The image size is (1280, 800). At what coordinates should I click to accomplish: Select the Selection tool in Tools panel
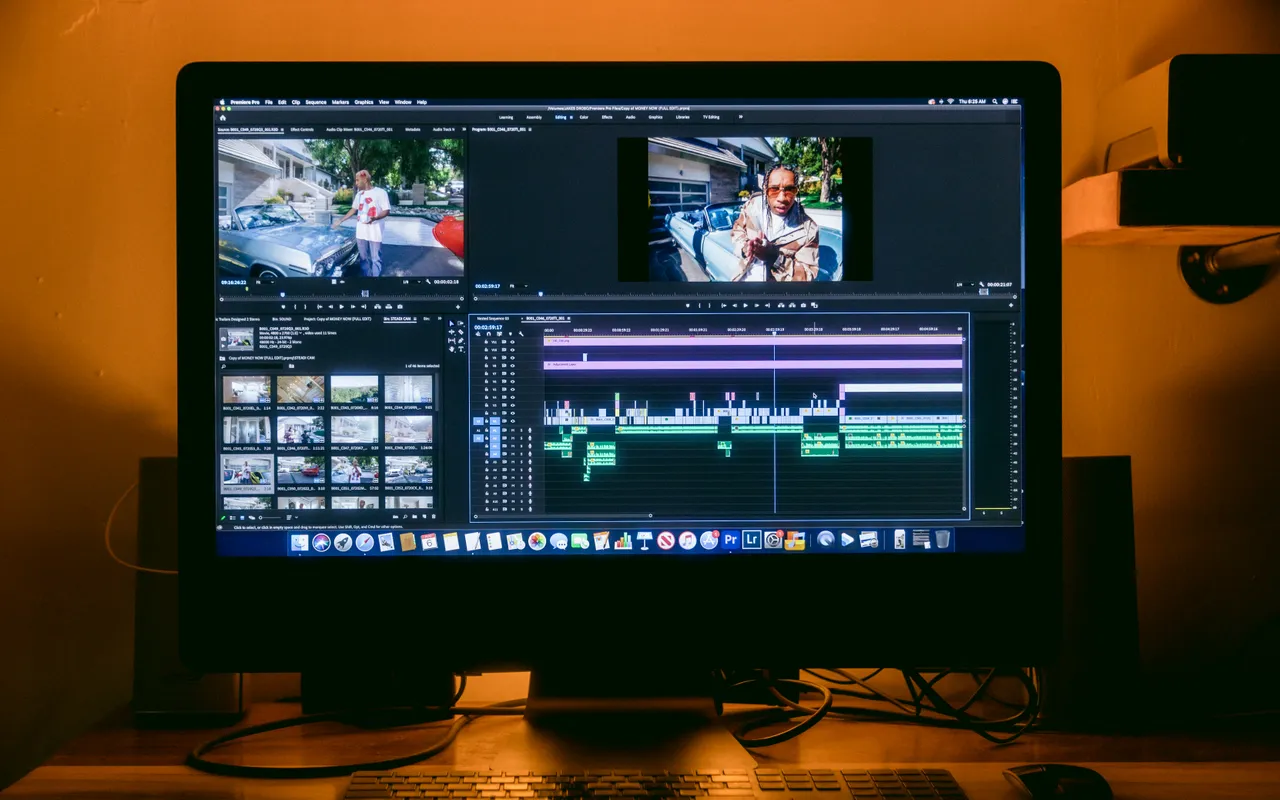[451, 324]
